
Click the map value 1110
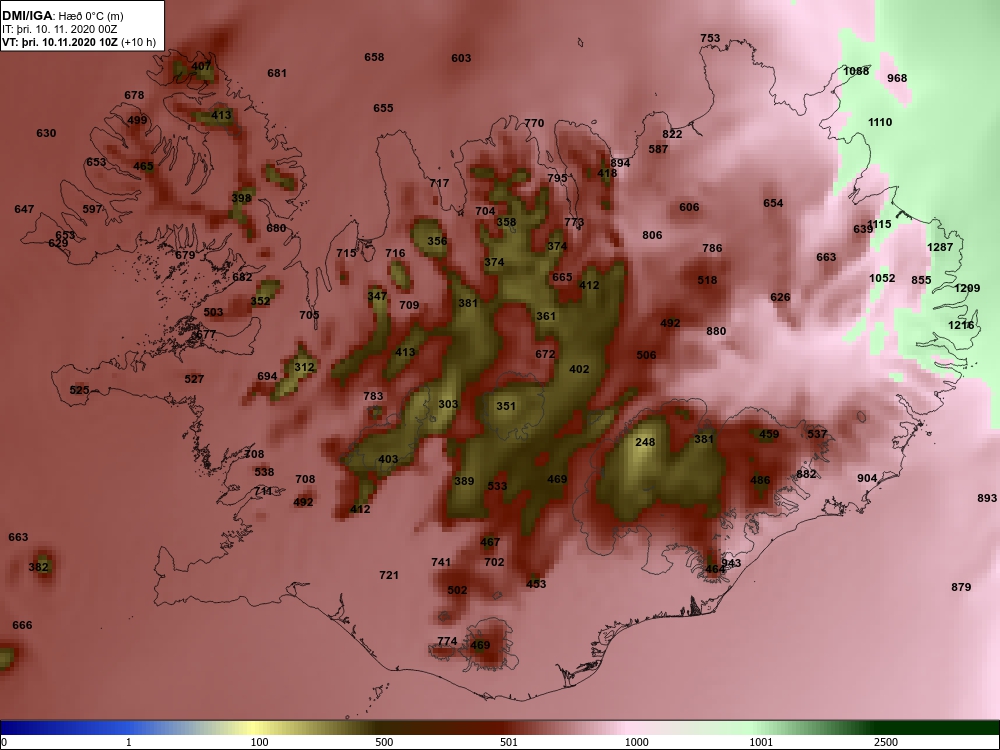(880, 122)
